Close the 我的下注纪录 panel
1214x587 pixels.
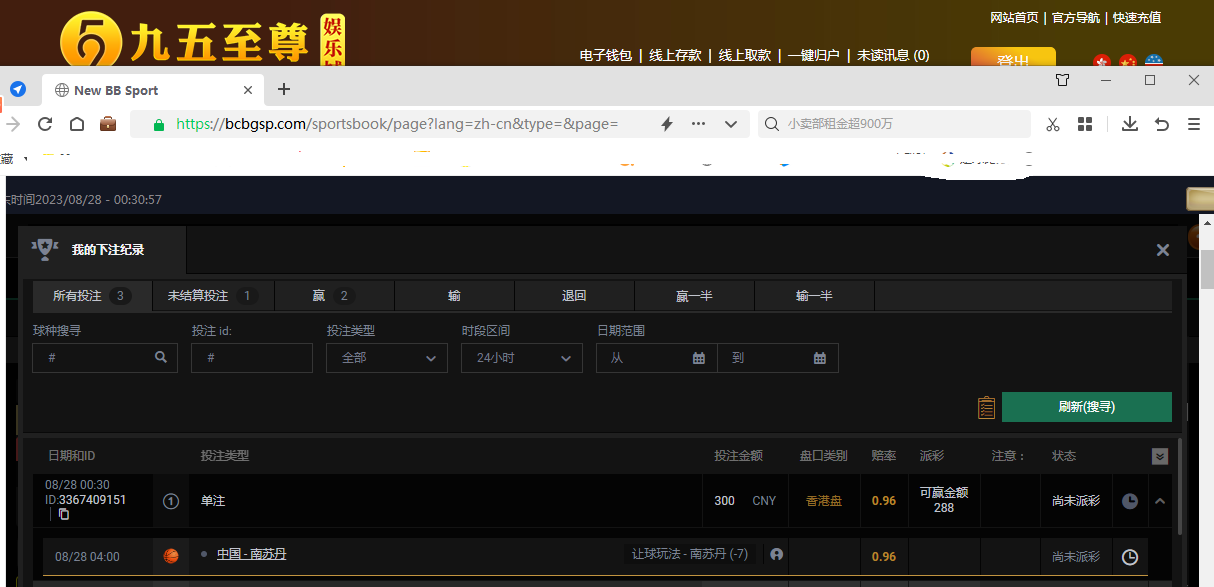tap(1163, 250)
